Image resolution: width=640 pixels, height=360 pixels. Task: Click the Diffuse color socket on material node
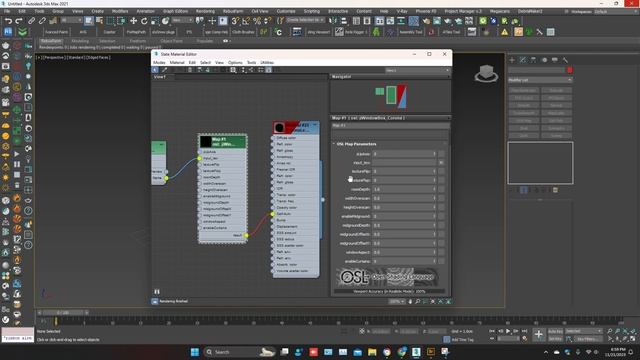pos(273,138)
